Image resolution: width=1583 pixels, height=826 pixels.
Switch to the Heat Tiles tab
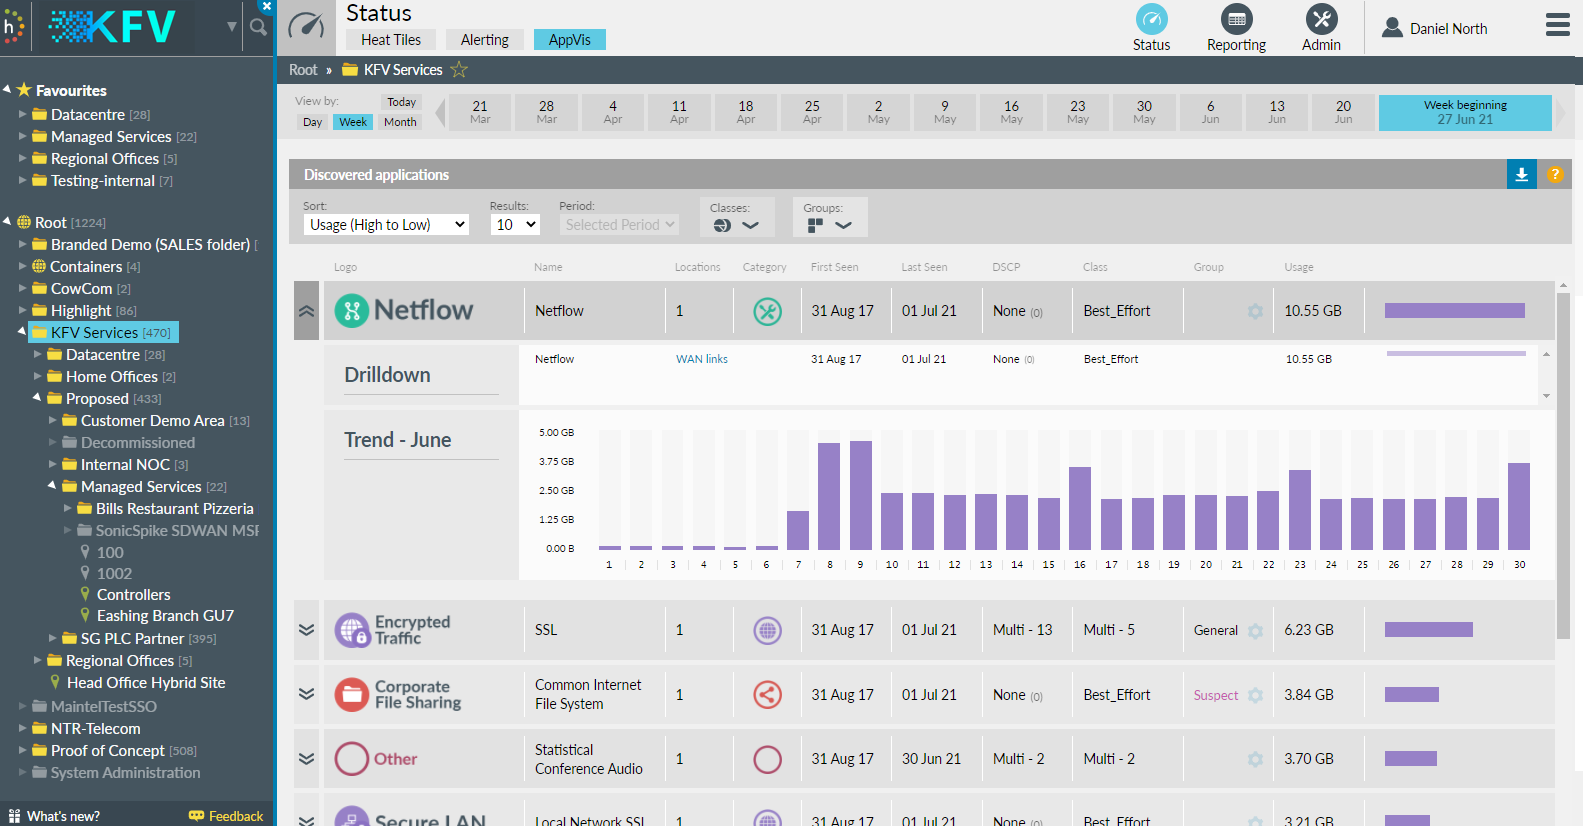[390, 40]
